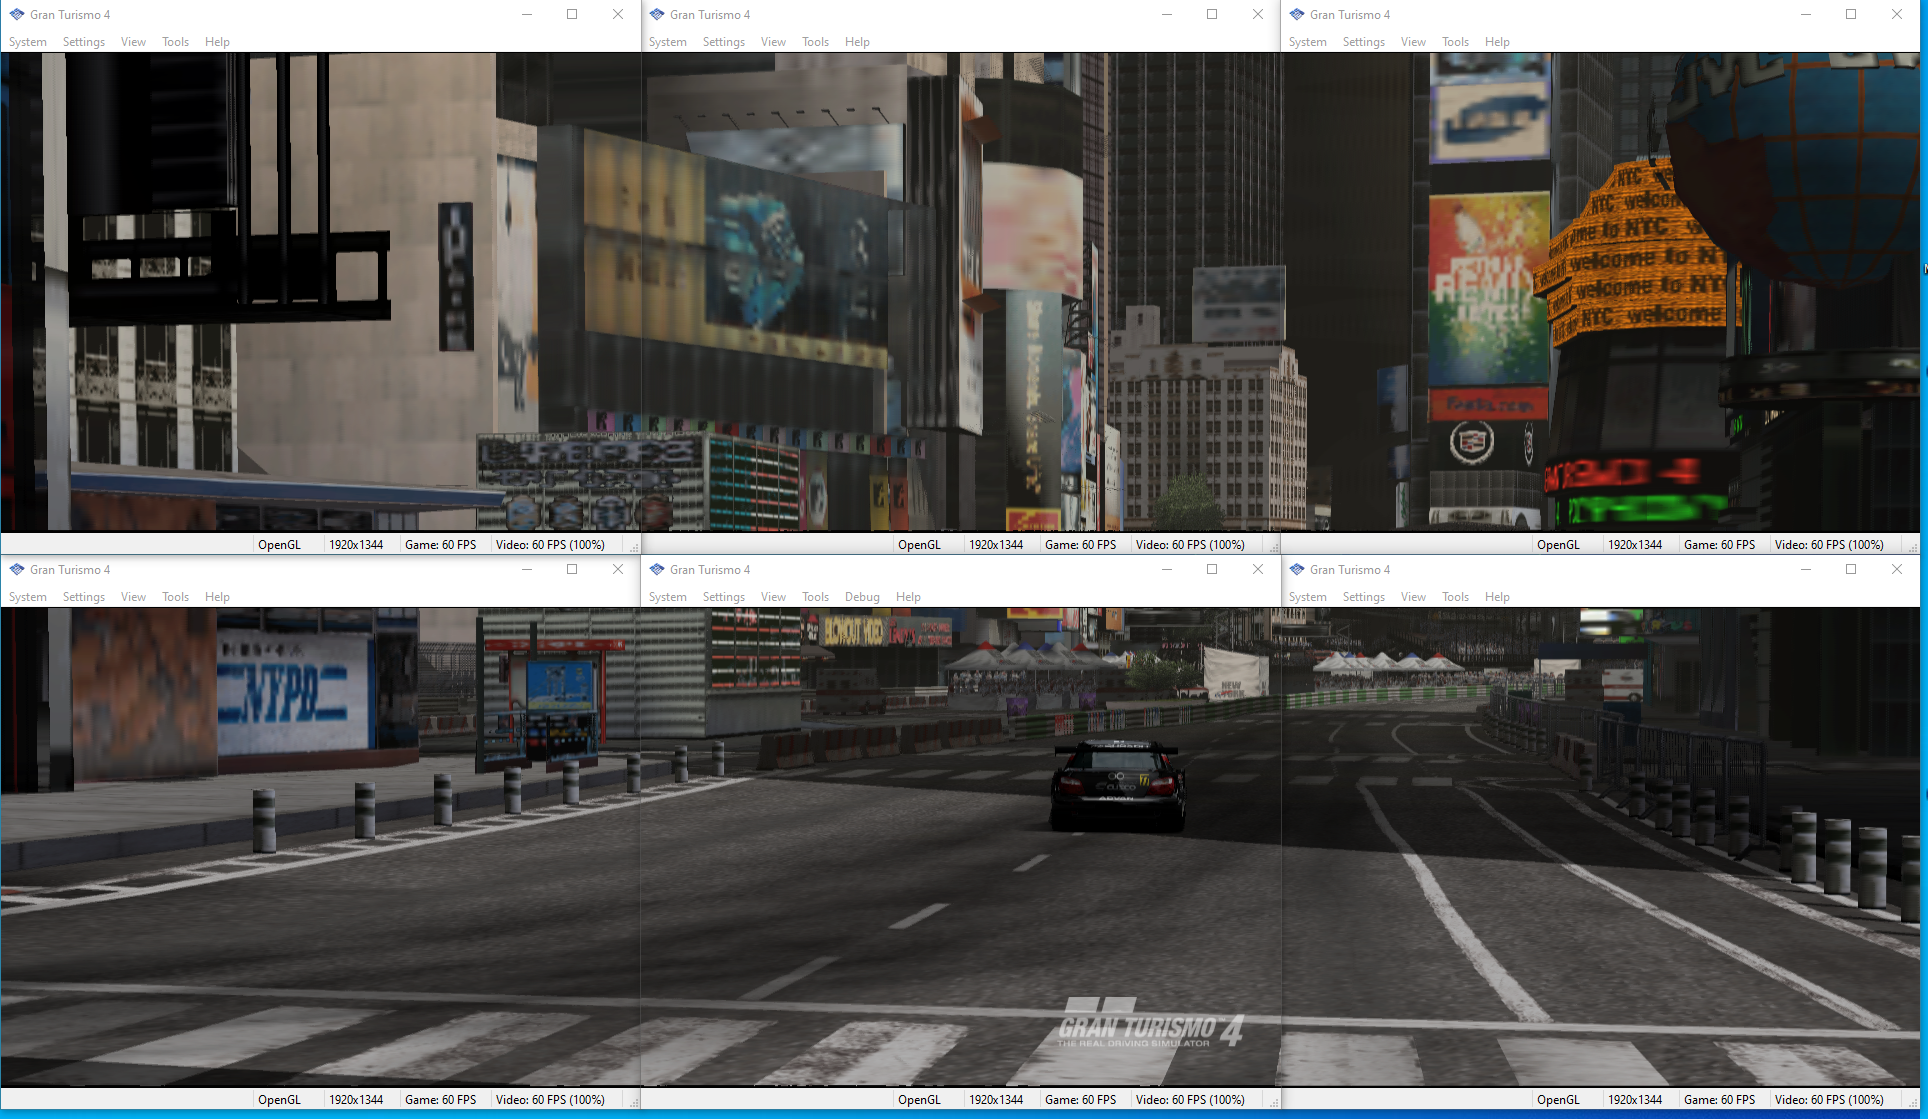Click Game: 60 FPS in bottom-middle status bar
The image size is (1928, 1119).
point(1080,1100)
